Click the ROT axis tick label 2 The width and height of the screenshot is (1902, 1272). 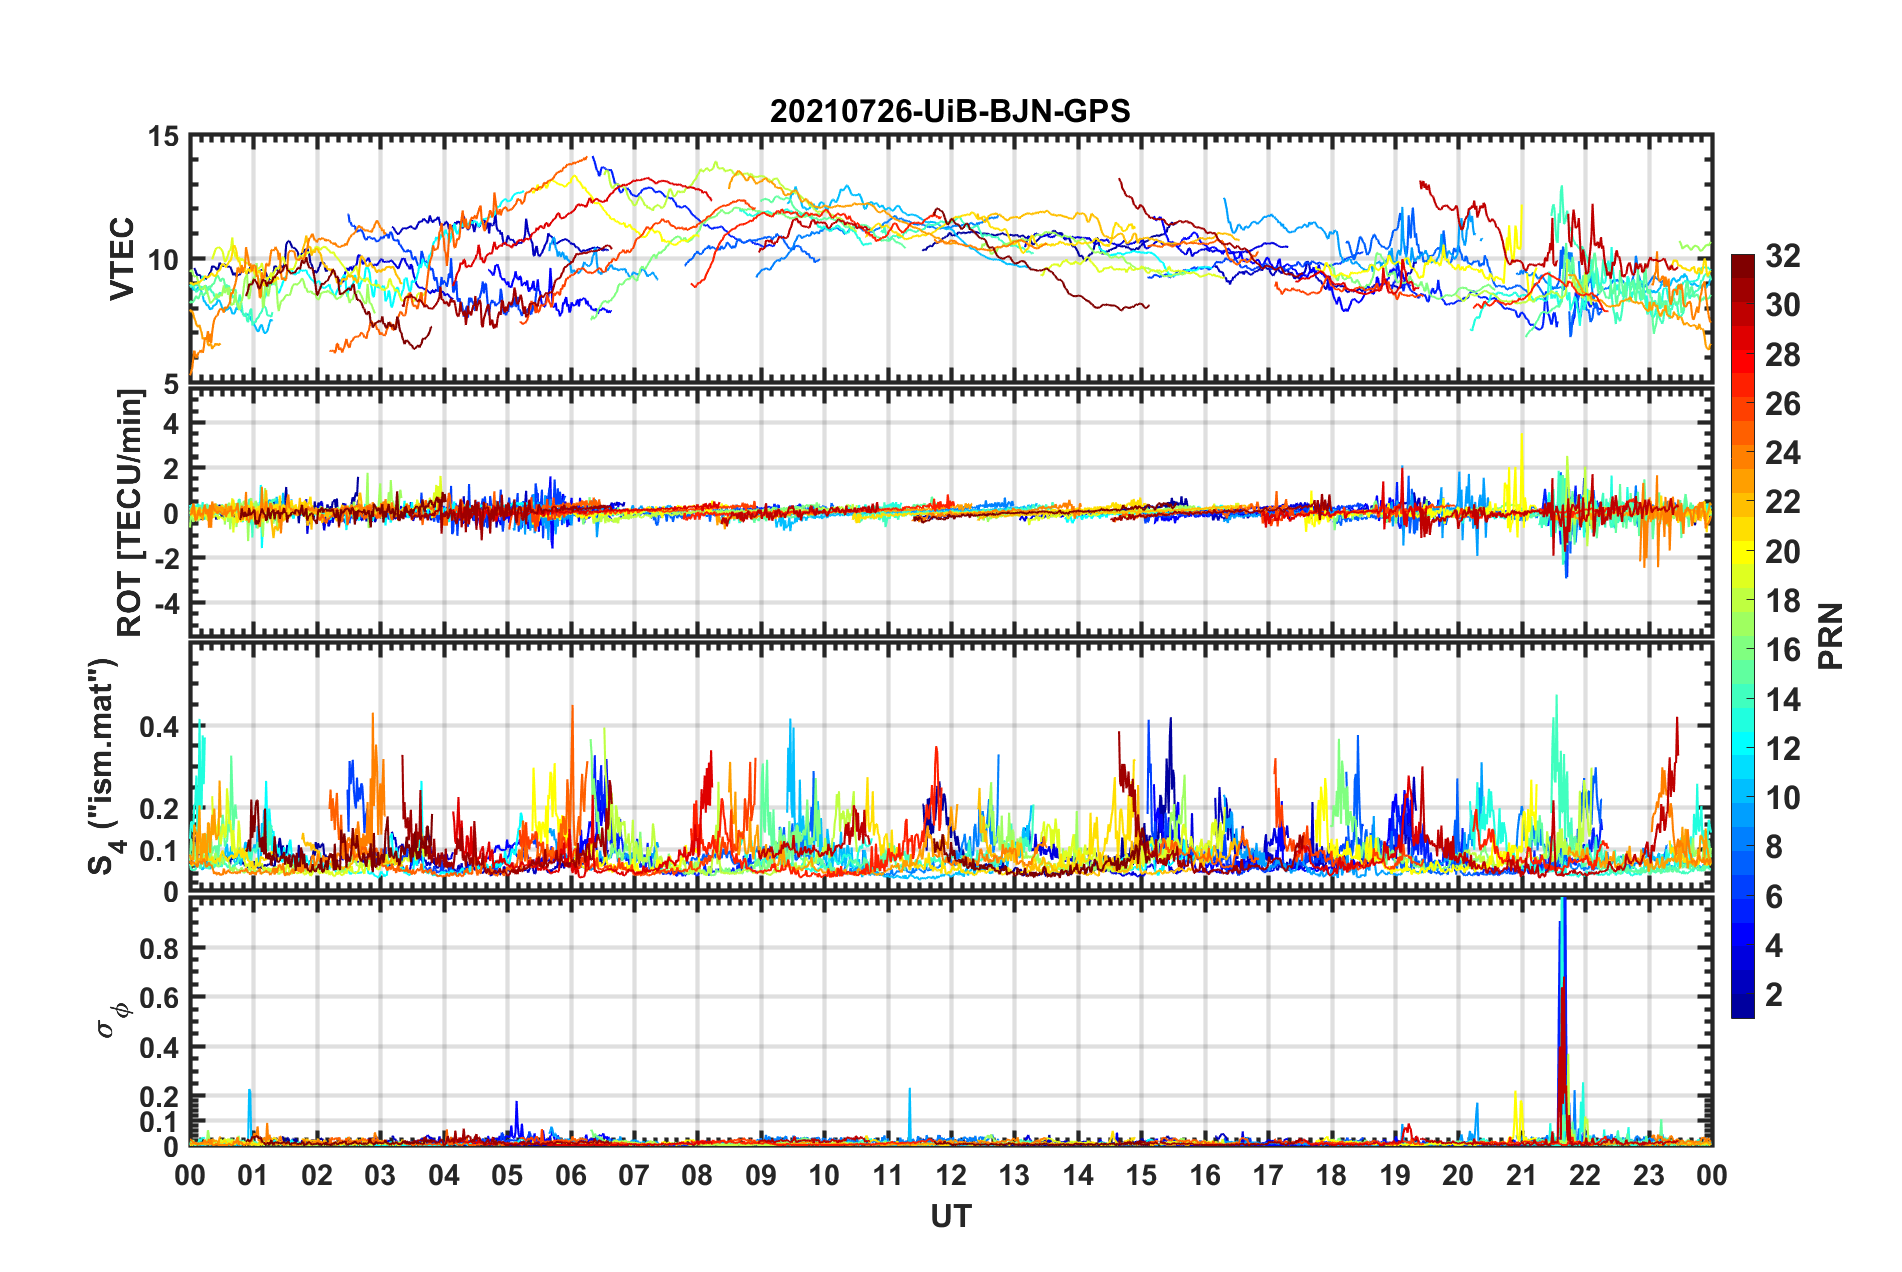click(171, 468)
